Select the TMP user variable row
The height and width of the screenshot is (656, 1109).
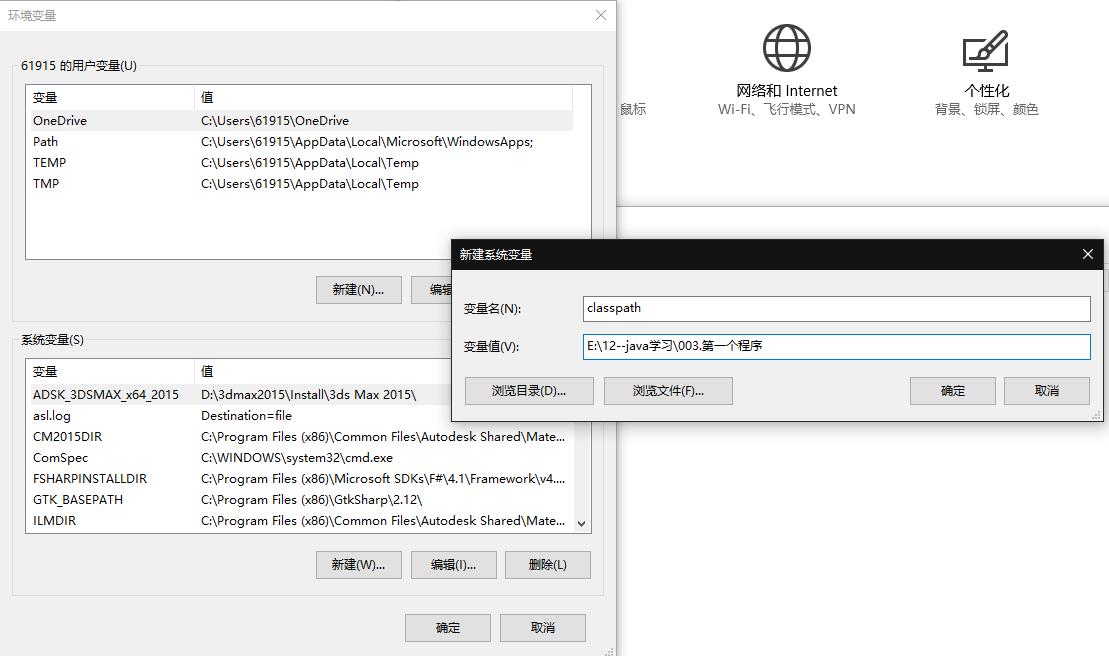[x=299, y=184]
